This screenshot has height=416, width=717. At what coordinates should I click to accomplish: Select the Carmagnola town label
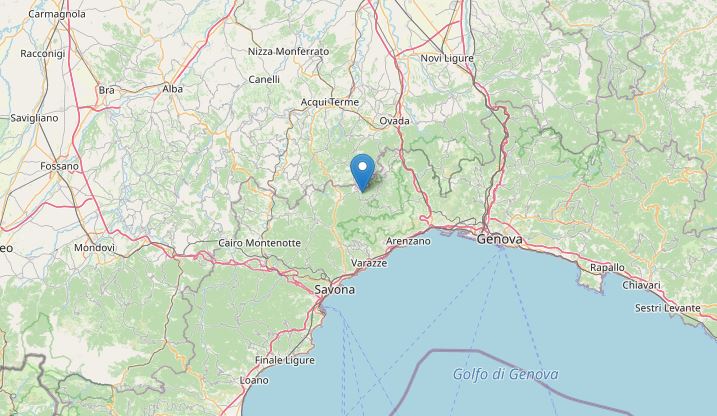coord(57,14)
